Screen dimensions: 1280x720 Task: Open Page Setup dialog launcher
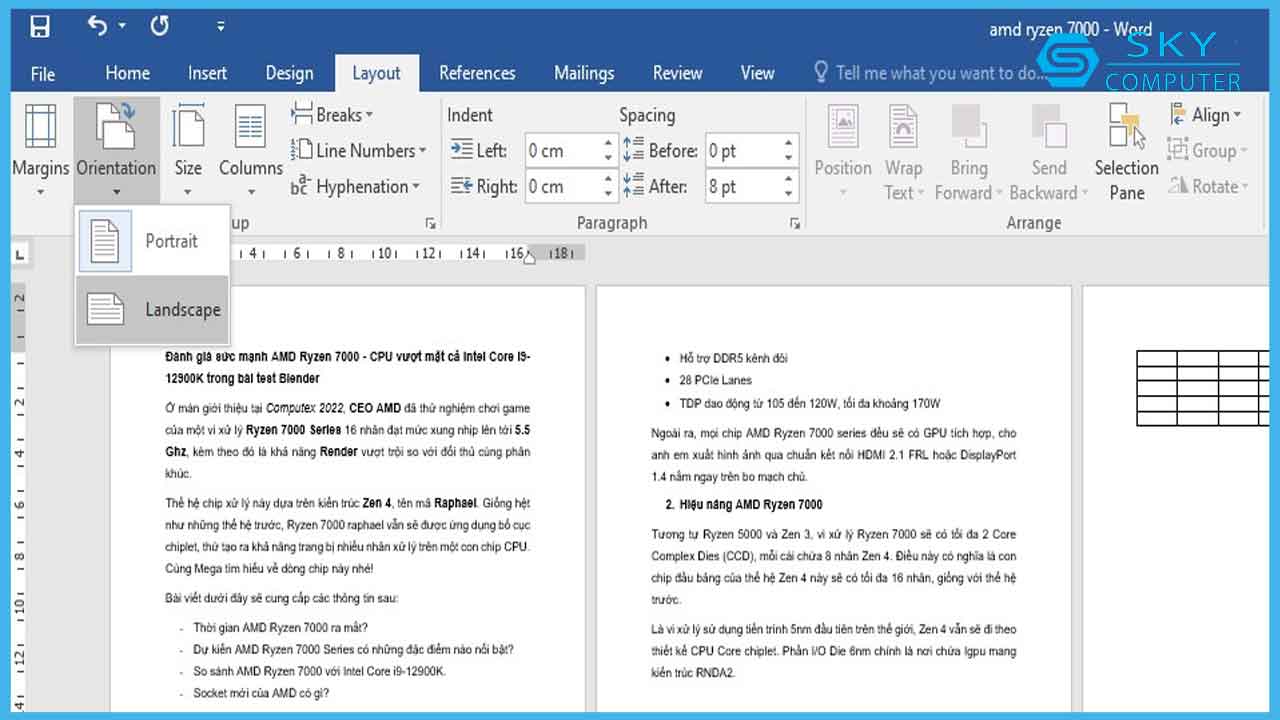click(x=431, y=223)
